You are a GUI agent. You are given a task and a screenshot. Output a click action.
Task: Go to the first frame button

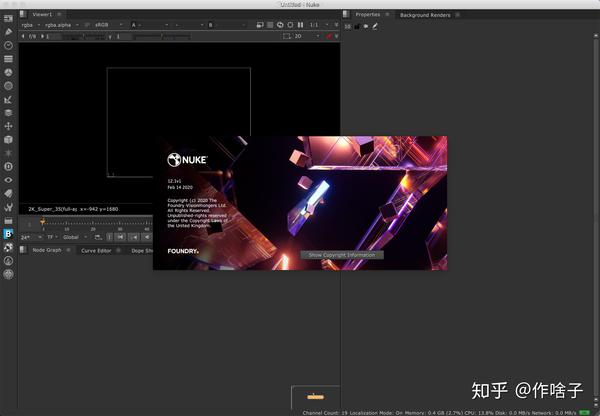(x=121, y=237)
